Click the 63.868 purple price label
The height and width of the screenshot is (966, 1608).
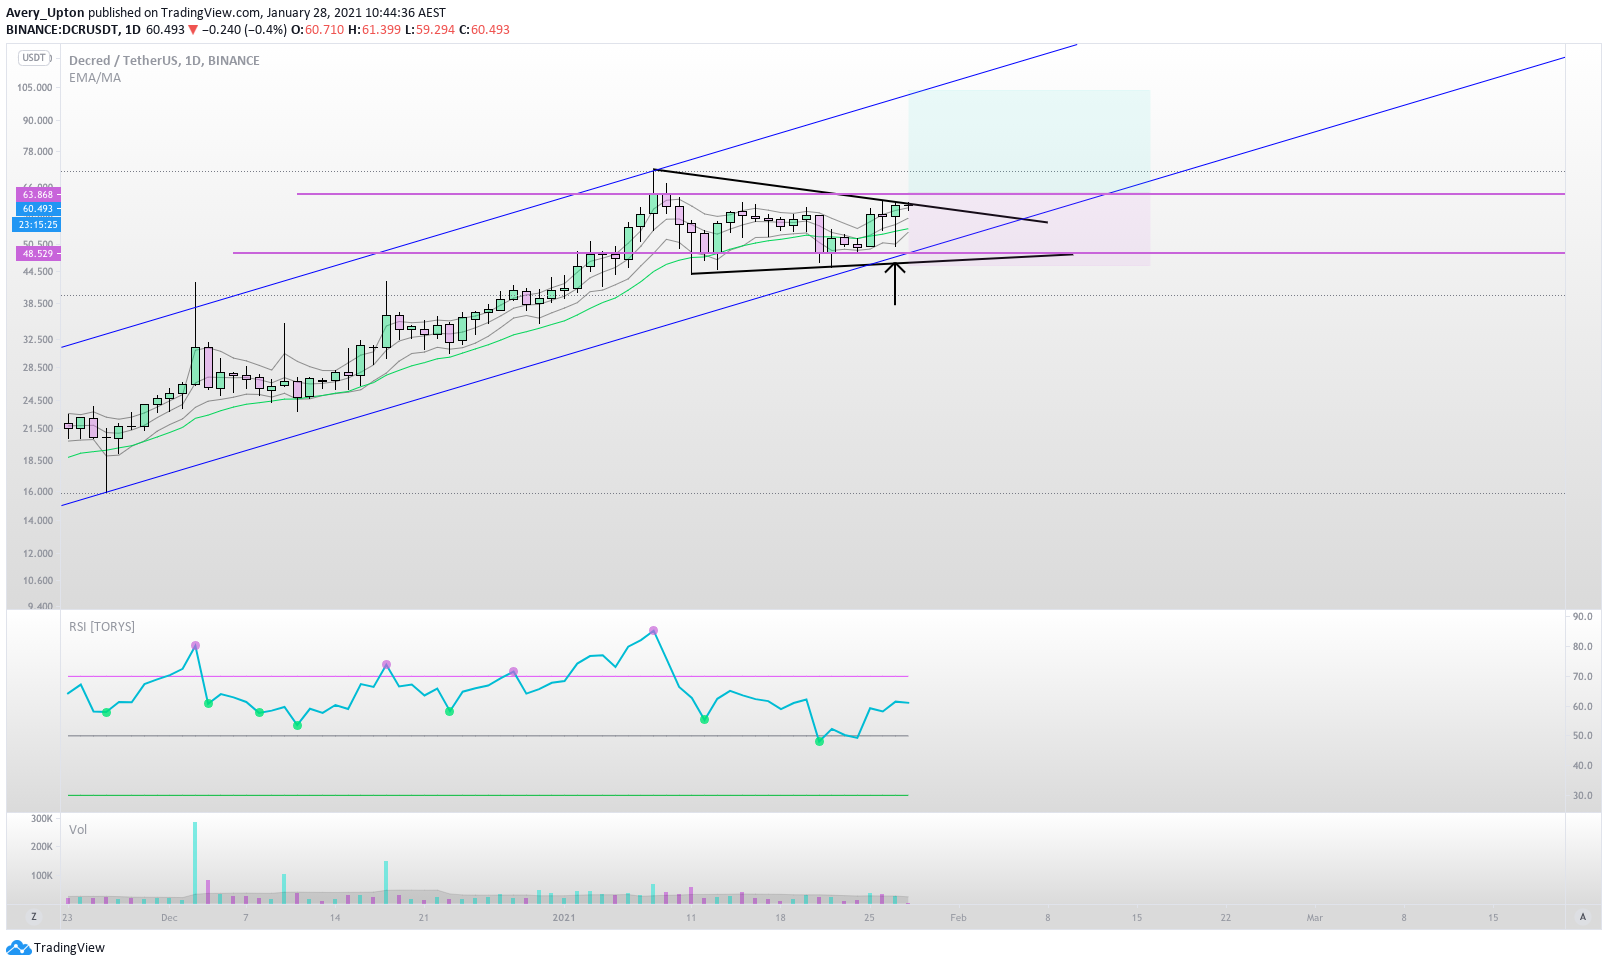click(x=38, y=195)
